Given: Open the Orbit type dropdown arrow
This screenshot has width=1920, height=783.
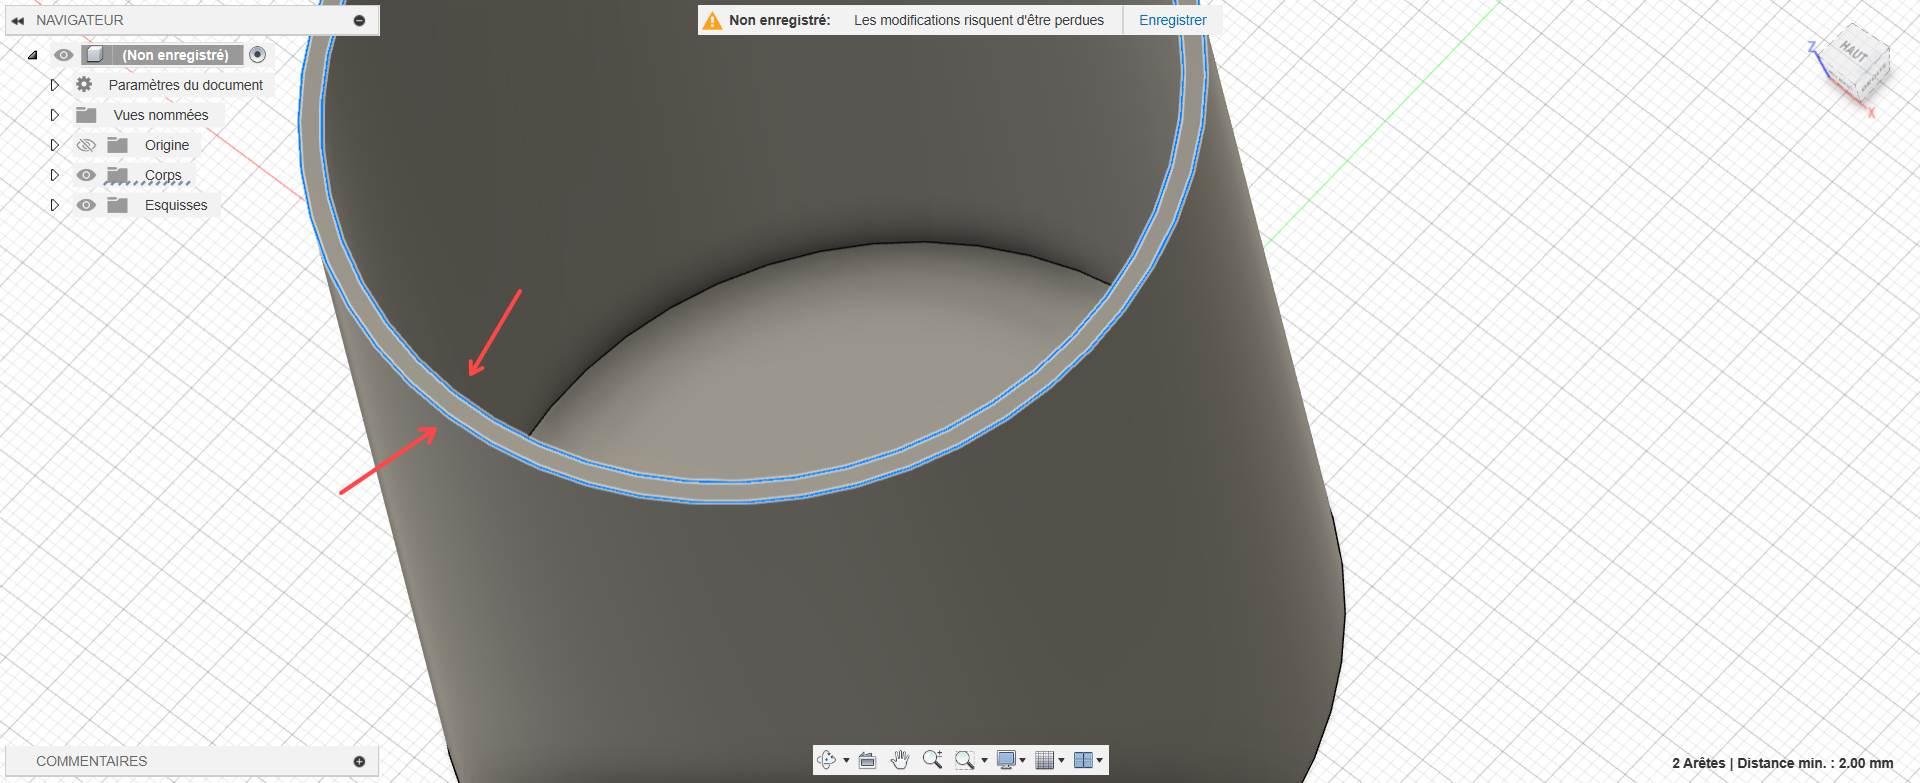Looking at the screenshot, I should [846, 761].
